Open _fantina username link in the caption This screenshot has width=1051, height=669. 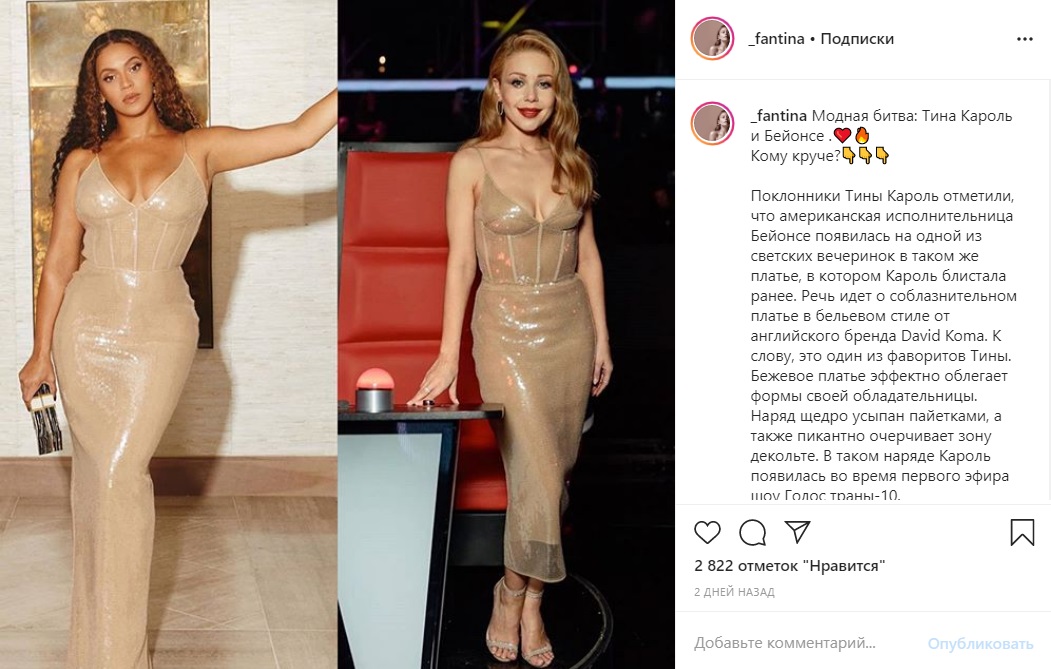778,116
